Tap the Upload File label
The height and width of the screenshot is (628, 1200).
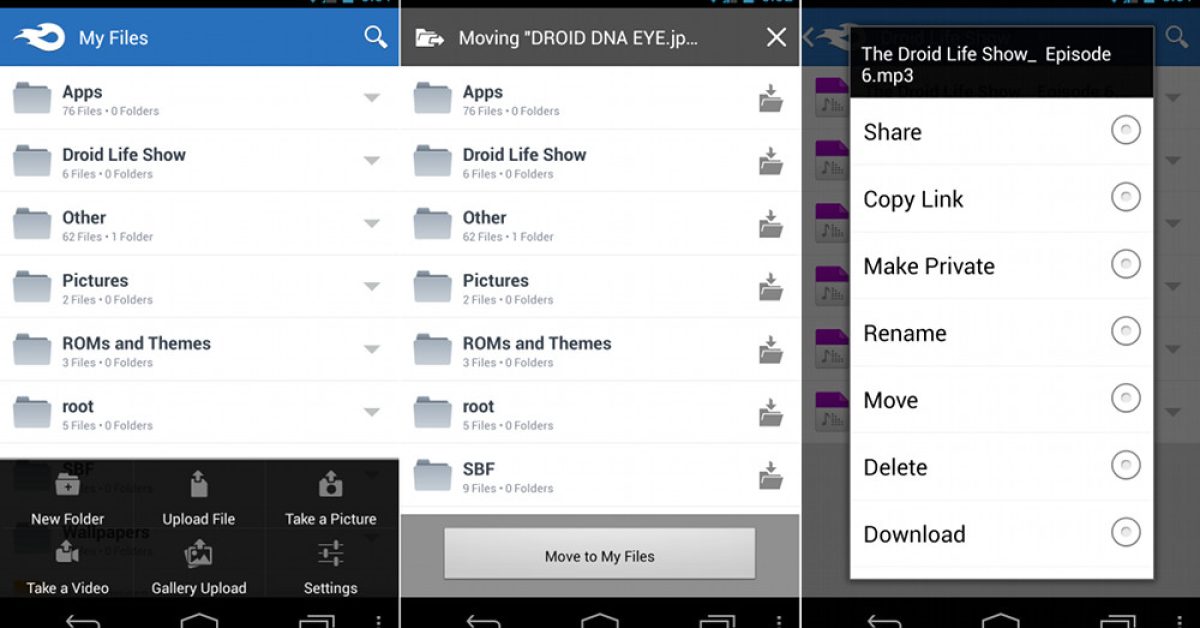199,519
